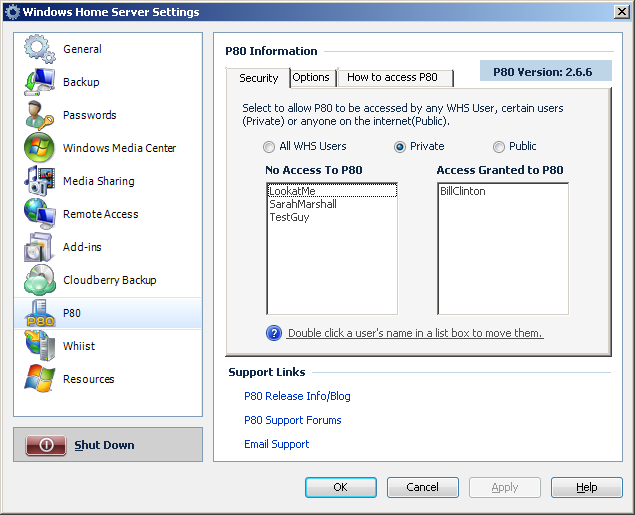
Task: Click the double click a user's name hint link
Action: click(415, 333)
